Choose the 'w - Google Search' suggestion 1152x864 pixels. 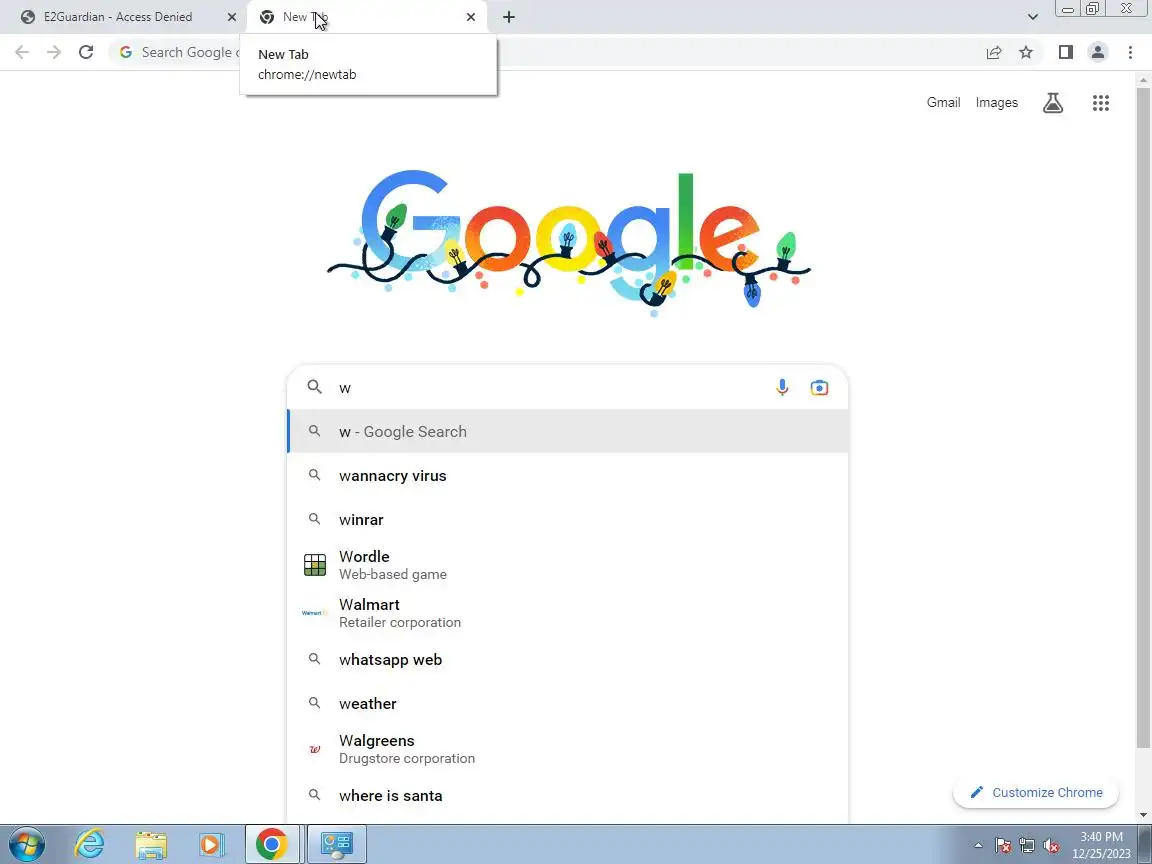point(568,431)
